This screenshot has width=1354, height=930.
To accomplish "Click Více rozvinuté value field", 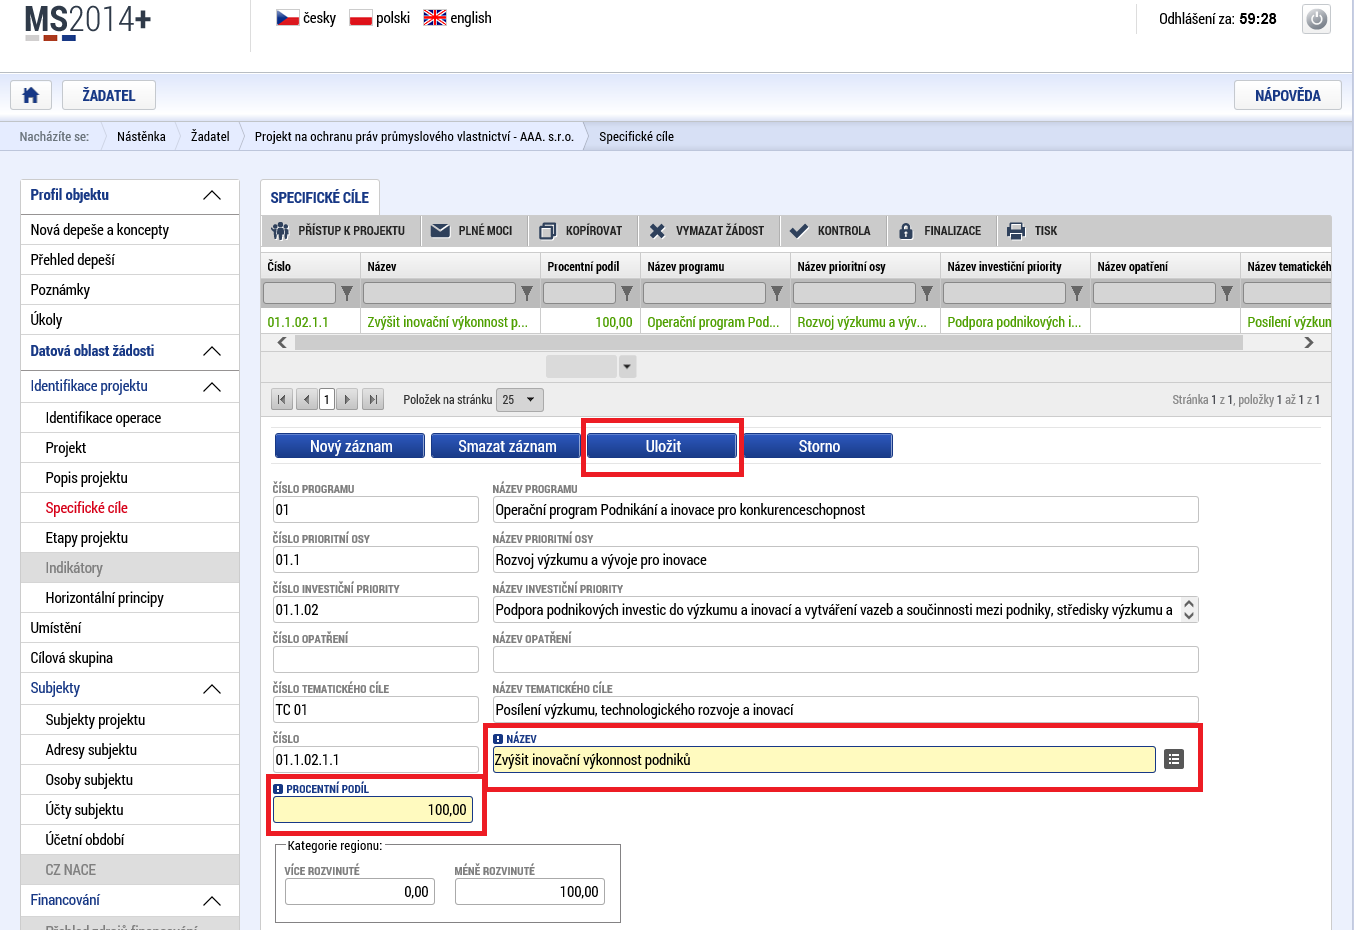I will point(360,892).
